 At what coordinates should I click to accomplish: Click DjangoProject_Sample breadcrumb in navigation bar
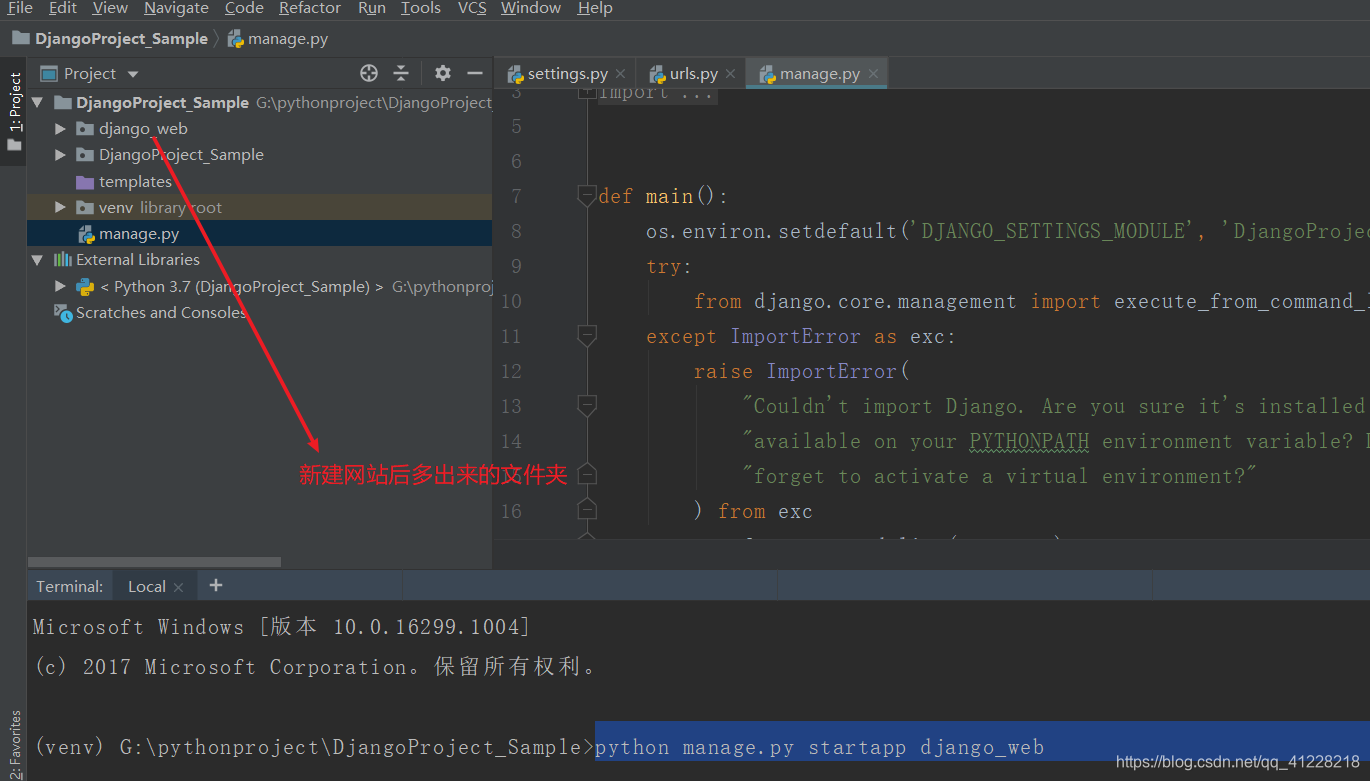click(x=110, y=39)
